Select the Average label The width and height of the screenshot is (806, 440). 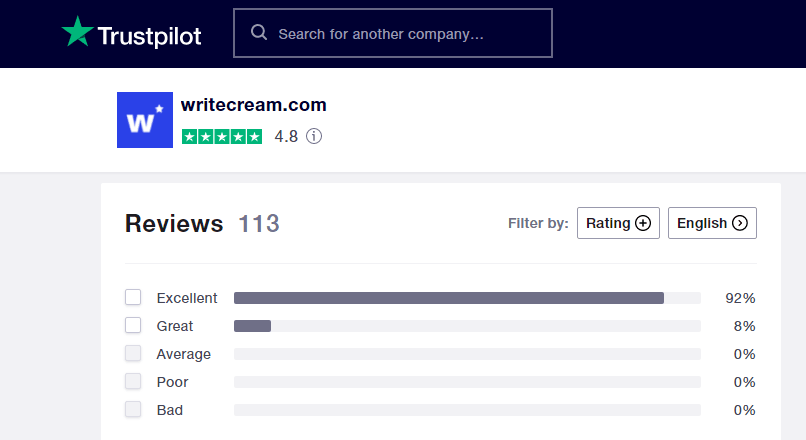point(184,354)
